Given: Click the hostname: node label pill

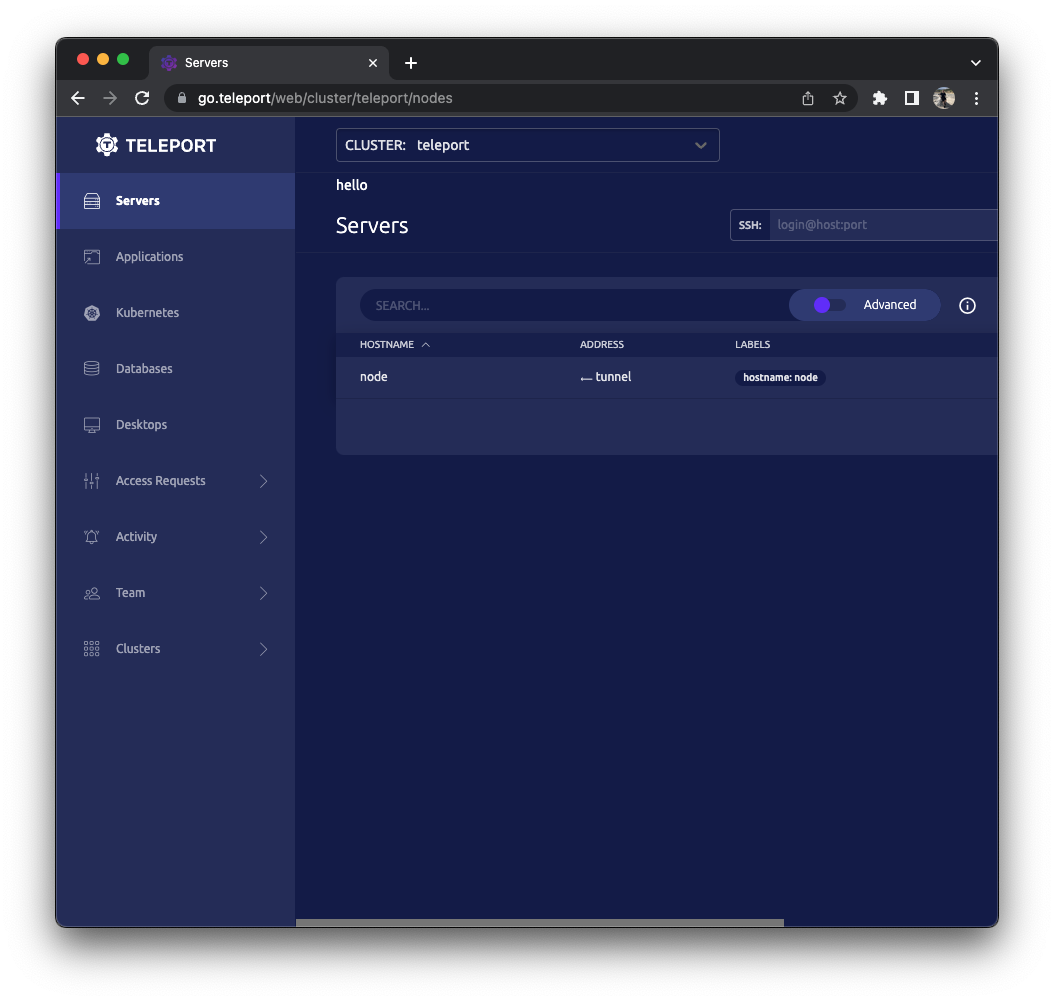Looking at the screenshot, I should coord(780,378).
